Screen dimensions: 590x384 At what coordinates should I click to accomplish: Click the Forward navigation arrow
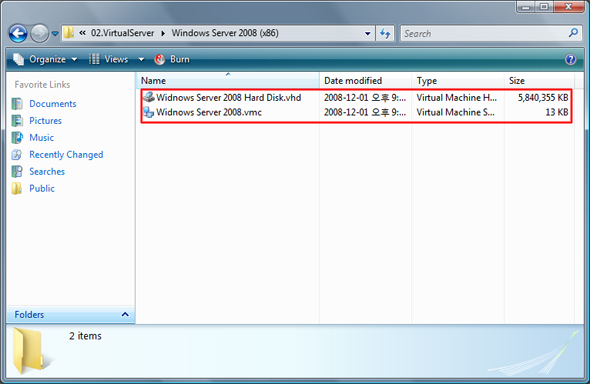click(x=39, y=33)
